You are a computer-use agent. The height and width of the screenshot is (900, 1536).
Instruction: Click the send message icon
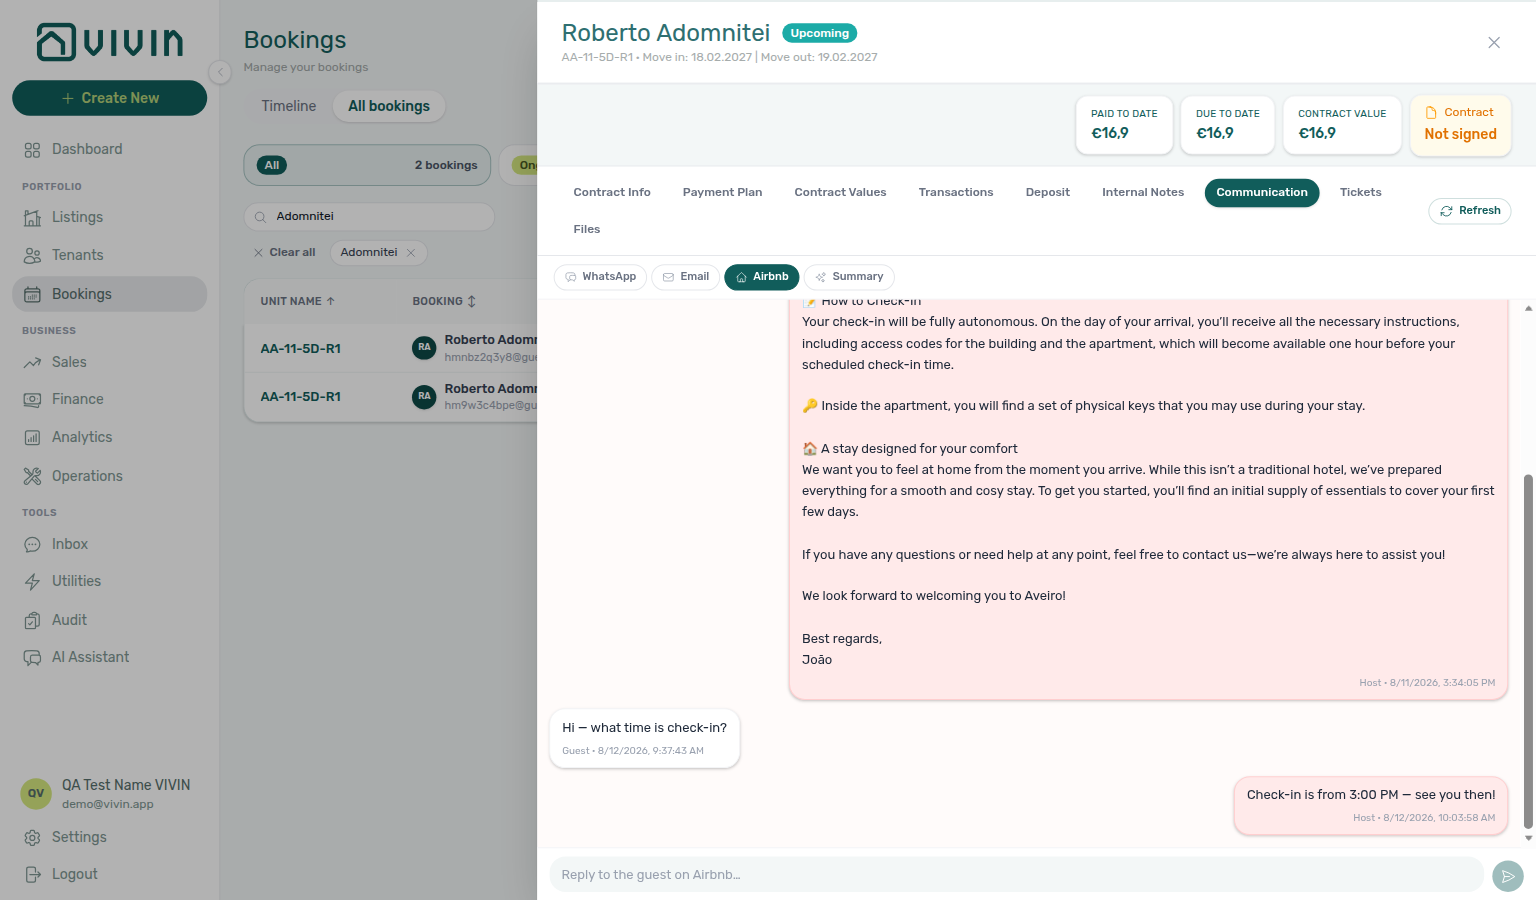[1508, 876]
